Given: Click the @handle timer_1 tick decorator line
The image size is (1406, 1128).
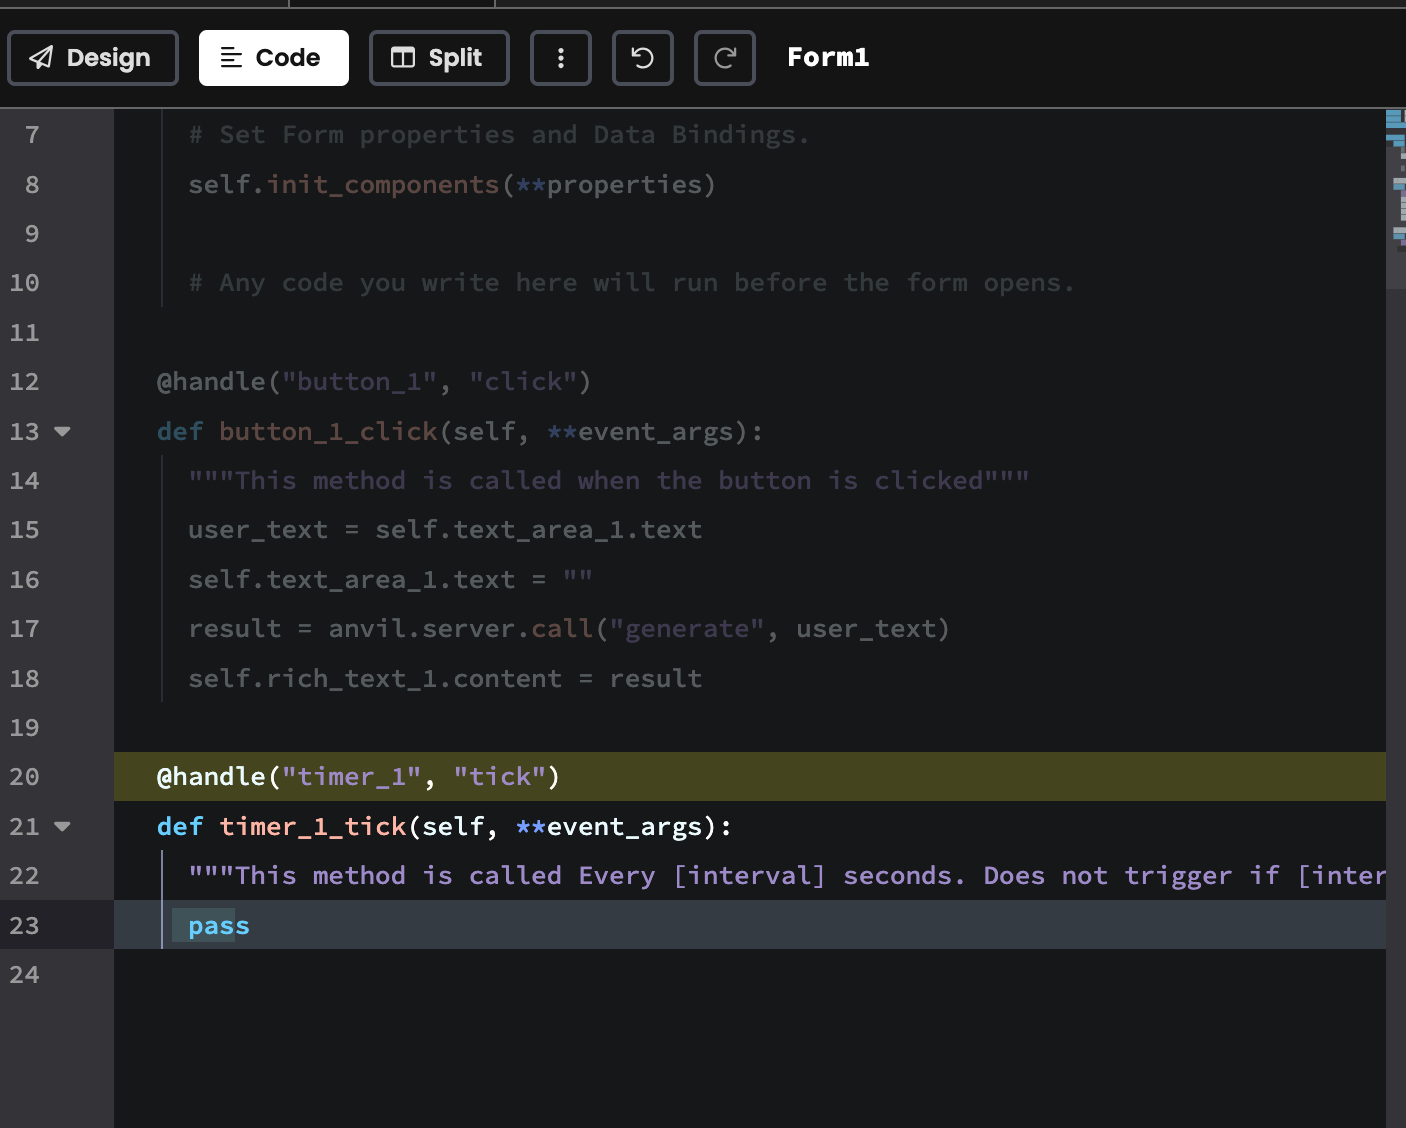Looking at the screenshot, I should point(358,777).
